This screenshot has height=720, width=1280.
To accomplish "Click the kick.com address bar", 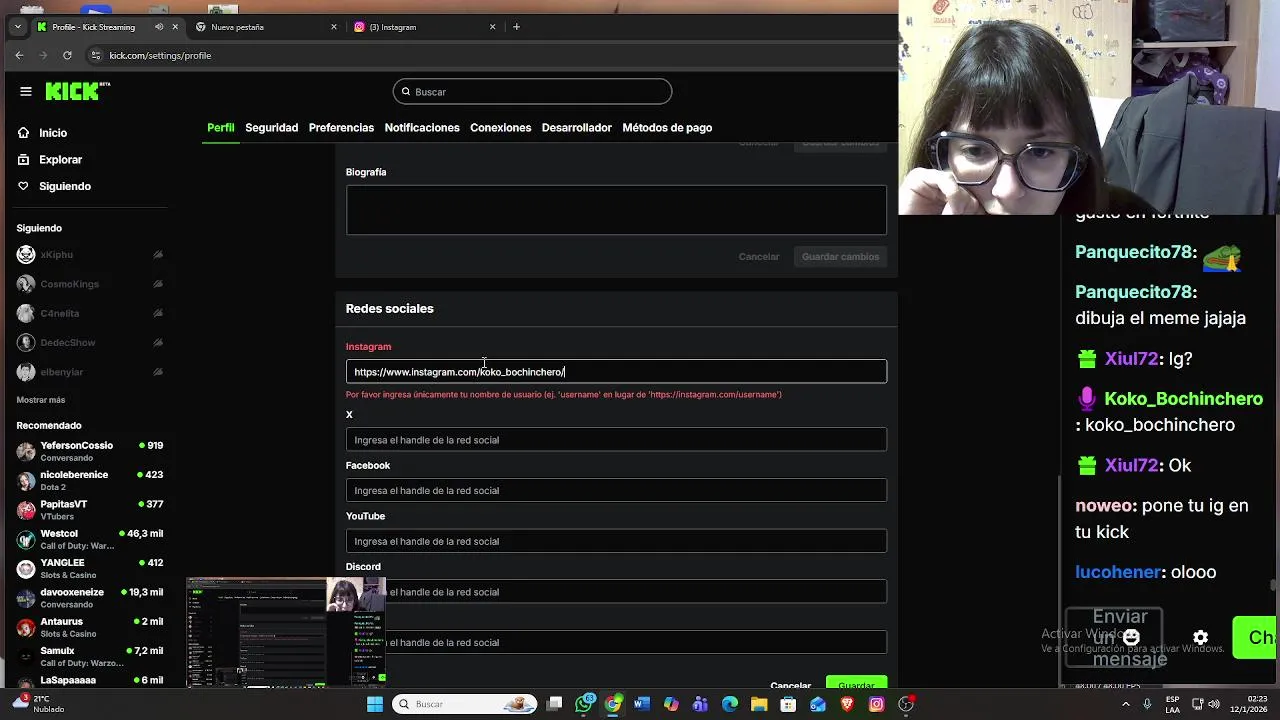I will click(x=480, y=55).
